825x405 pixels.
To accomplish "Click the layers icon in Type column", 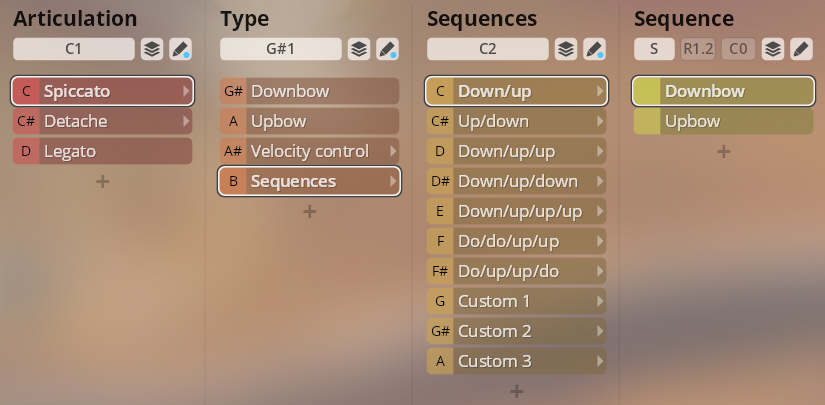I will pos(358,49).
